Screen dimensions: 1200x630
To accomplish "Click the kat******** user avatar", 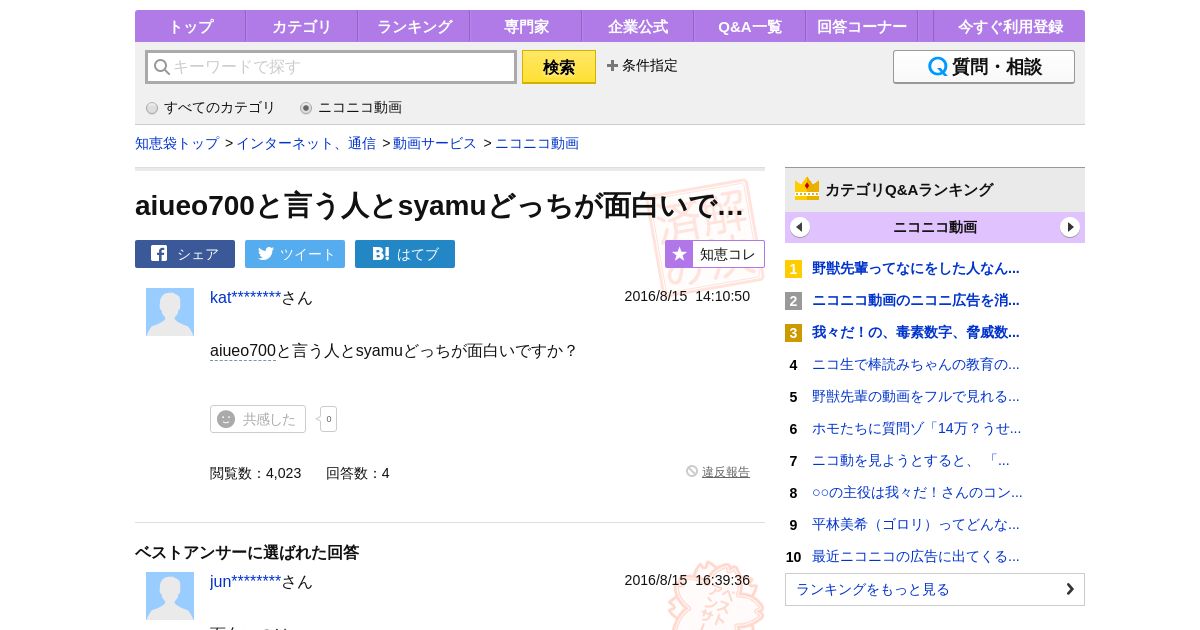I will coord(170,312).
